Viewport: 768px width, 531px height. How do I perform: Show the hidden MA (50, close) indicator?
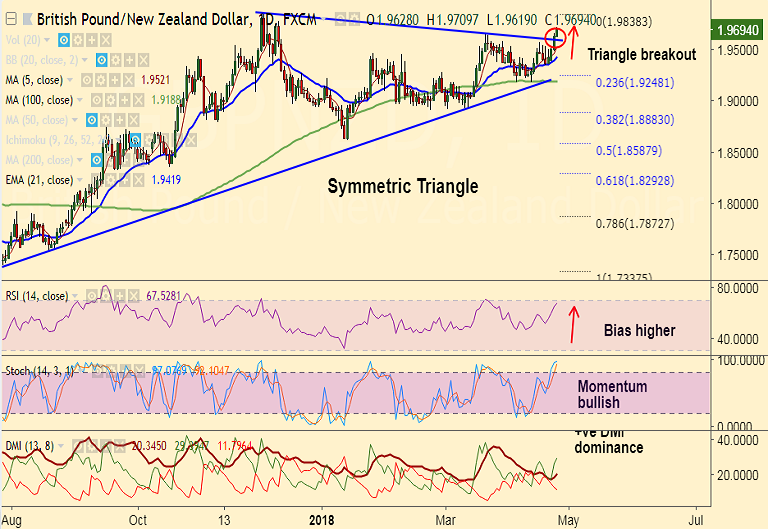92,120
